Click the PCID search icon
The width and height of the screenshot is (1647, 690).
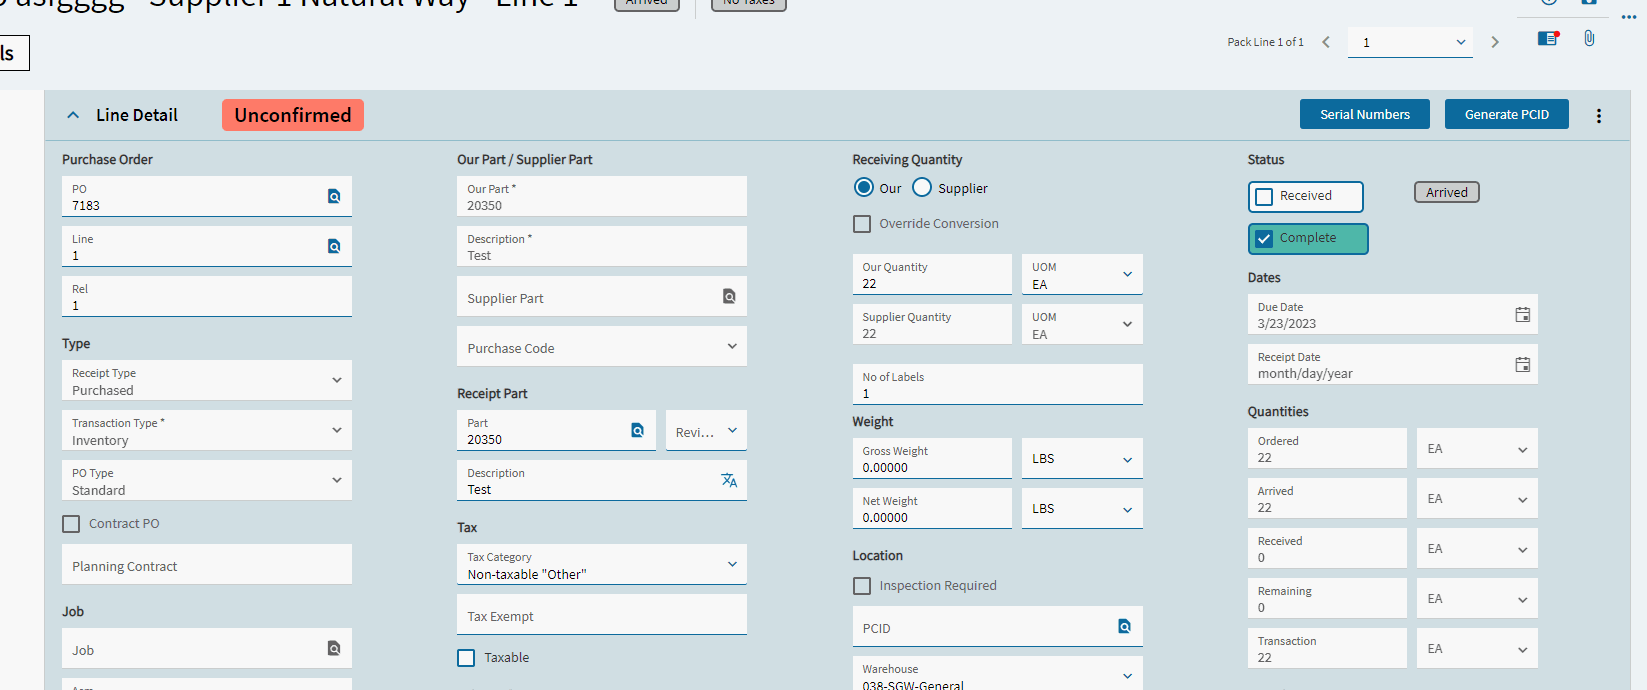point(1124,626)
